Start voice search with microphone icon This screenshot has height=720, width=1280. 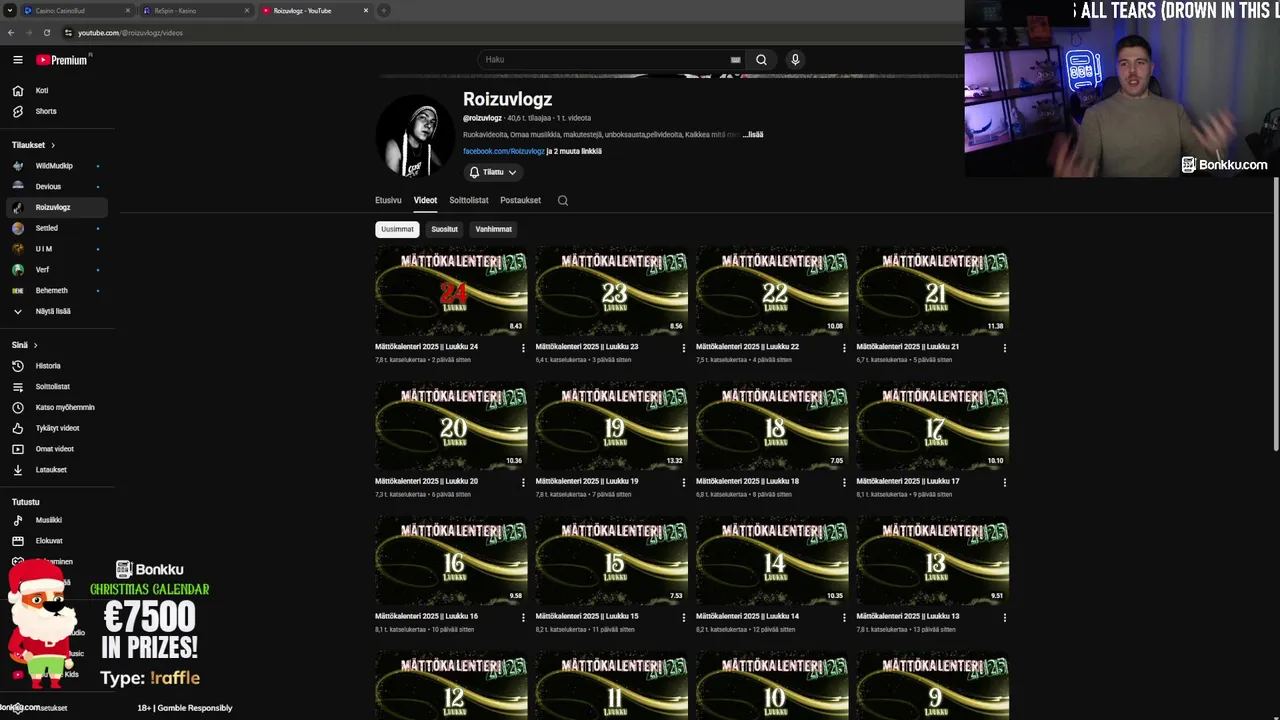click(795, 60)
